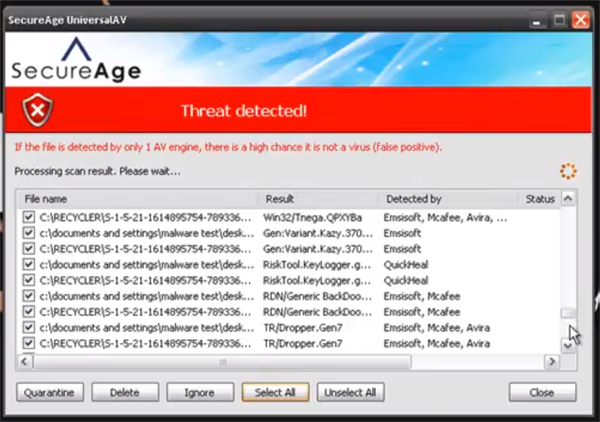Click the Status column header
This screenshot has height=422, width=600.
pyautogui.click(x=540, y=199)
